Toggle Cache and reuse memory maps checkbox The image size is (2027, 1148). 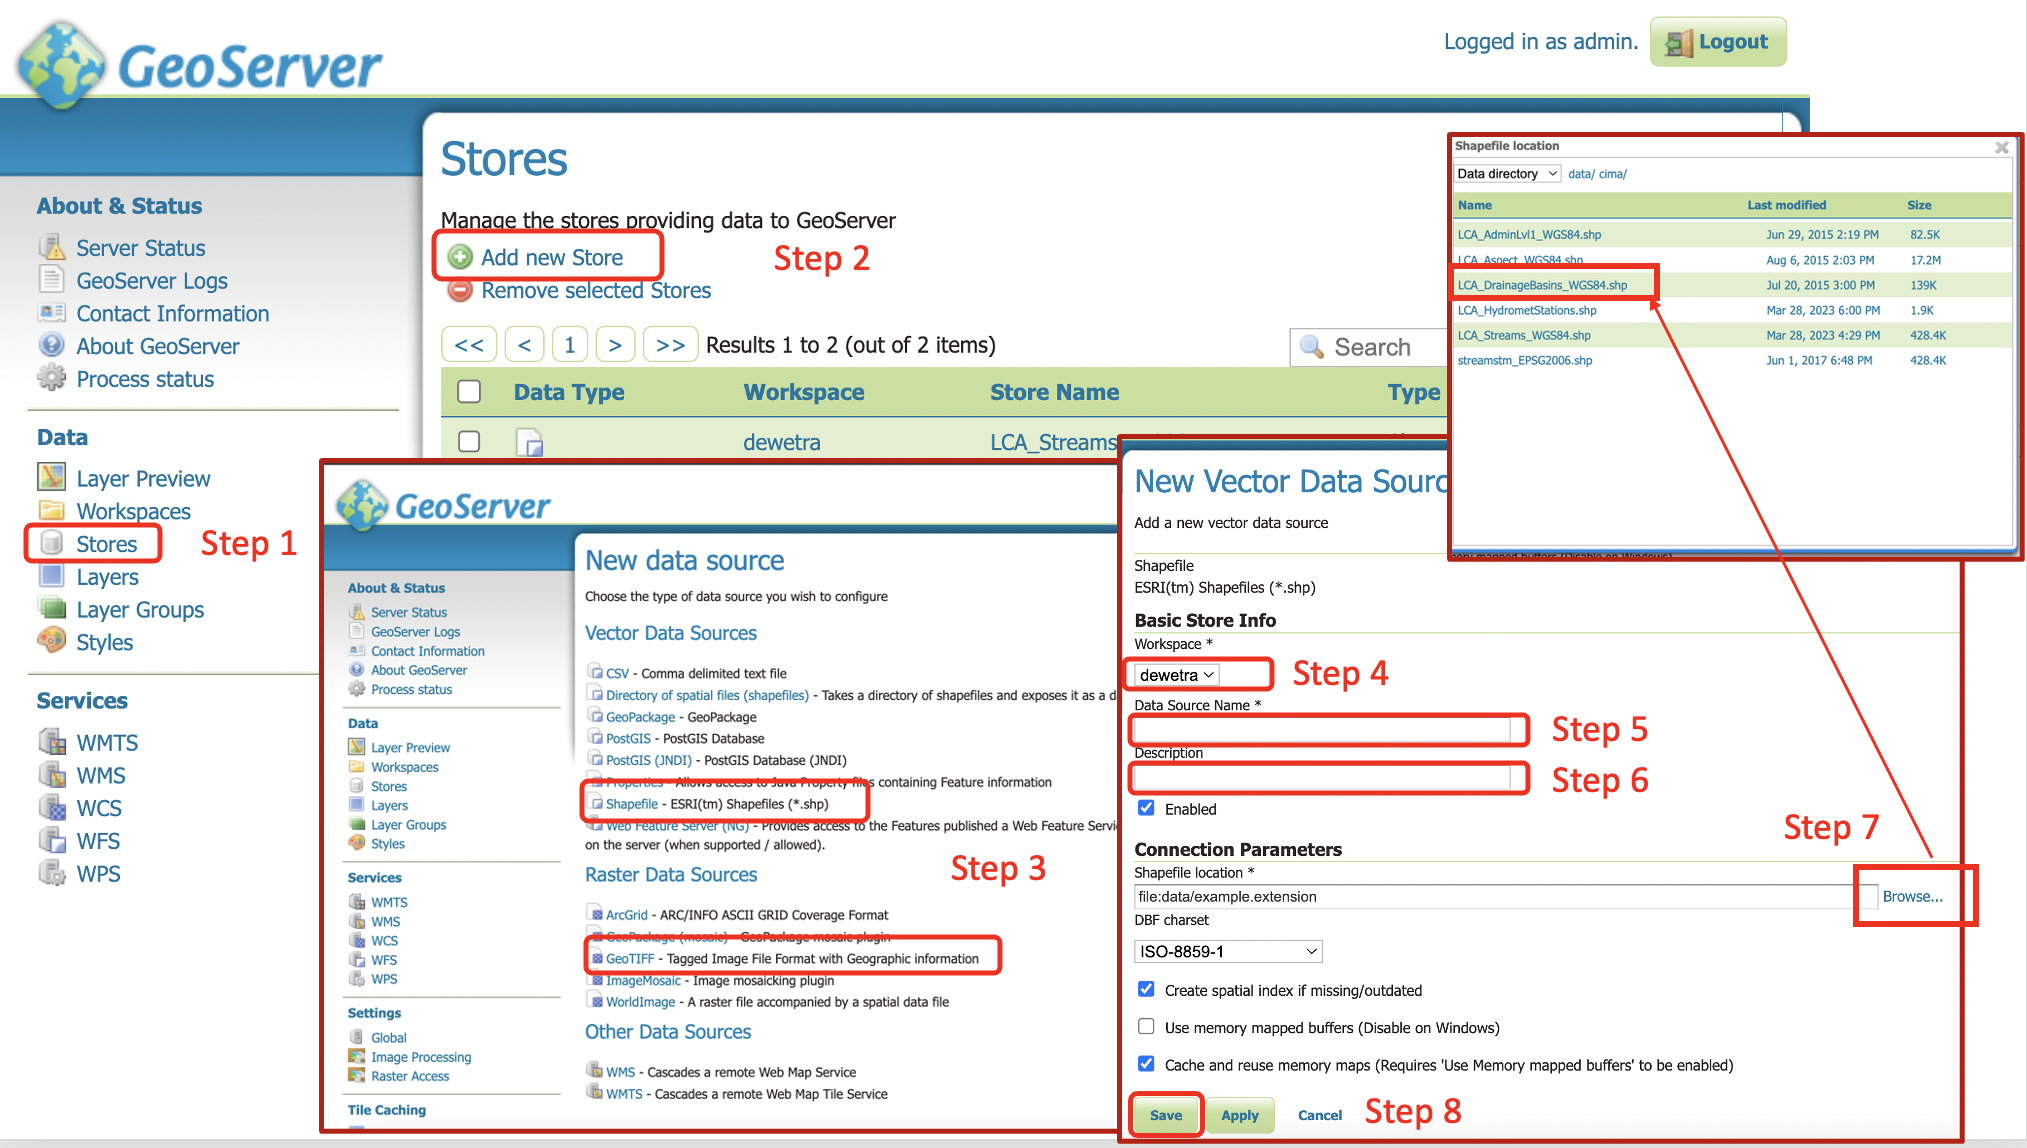(1146, 1064)
